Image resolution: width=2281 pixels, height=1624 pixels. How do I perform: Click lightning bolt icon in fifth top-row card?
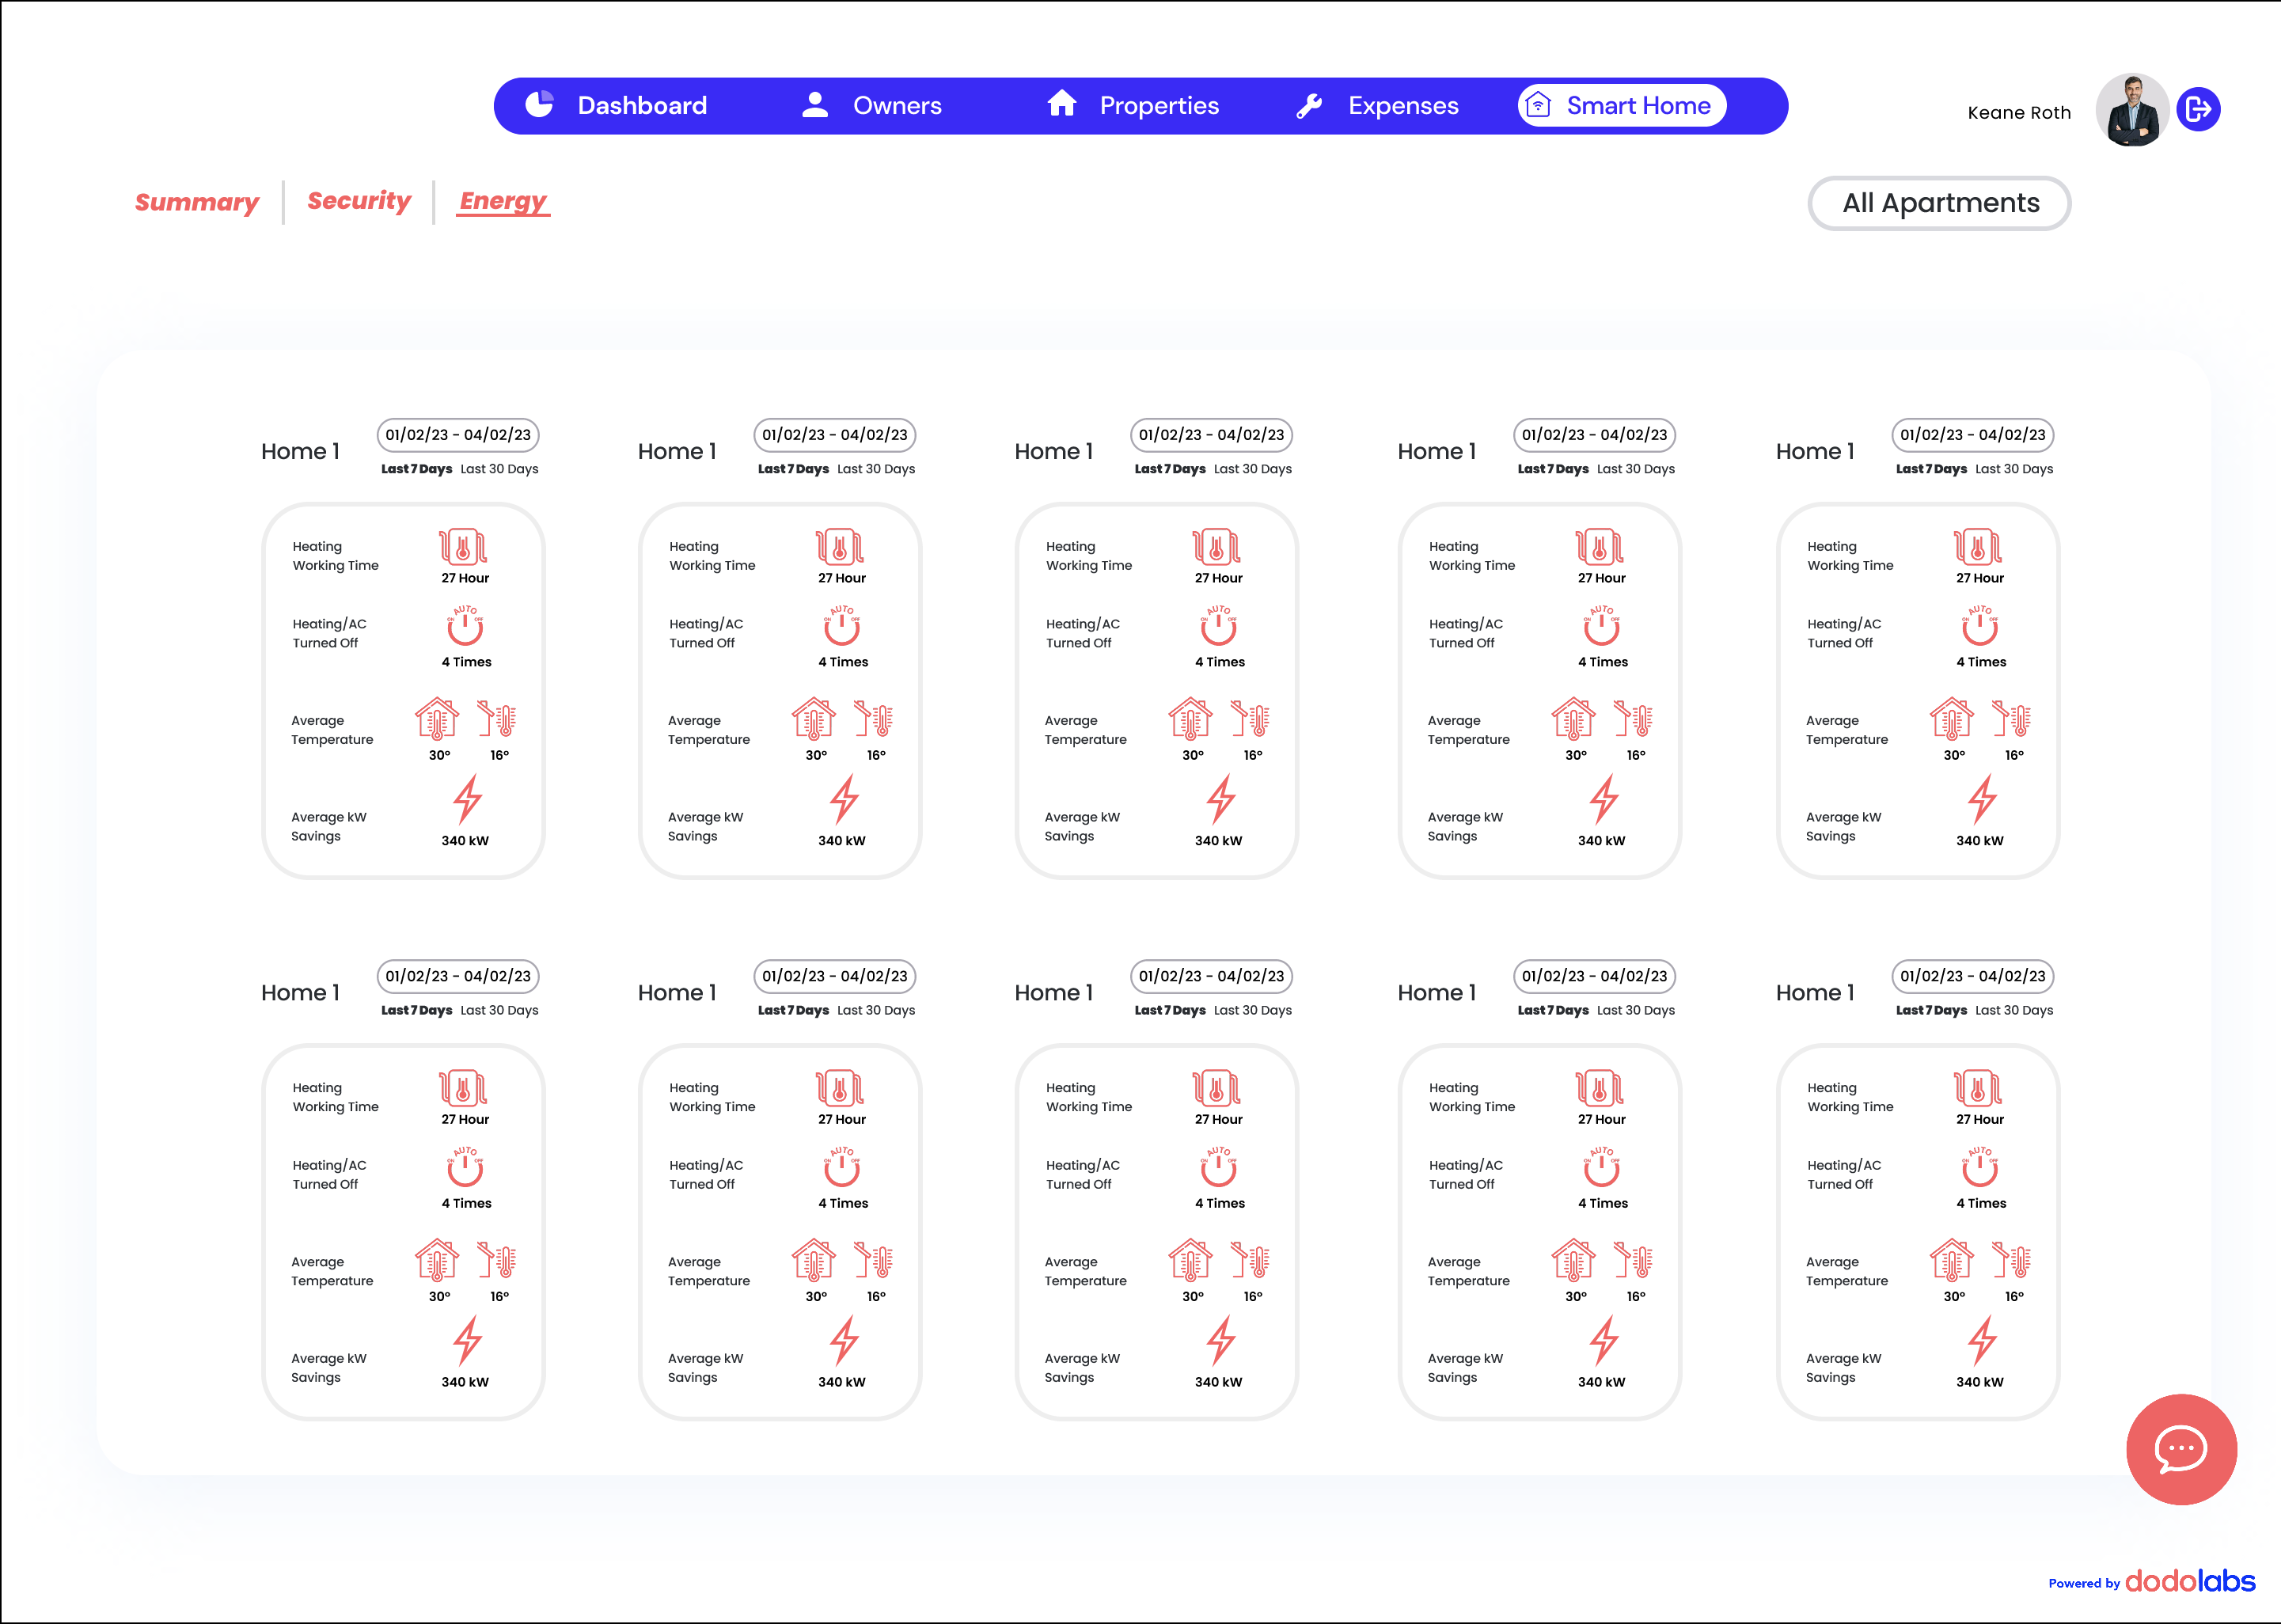[x=1982, y=800]
